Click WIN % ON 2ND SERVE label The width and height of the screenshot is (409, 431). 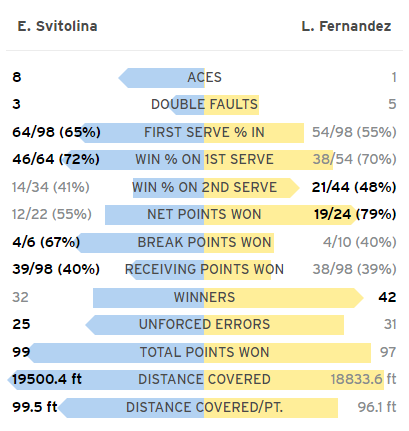coord(204,187)
